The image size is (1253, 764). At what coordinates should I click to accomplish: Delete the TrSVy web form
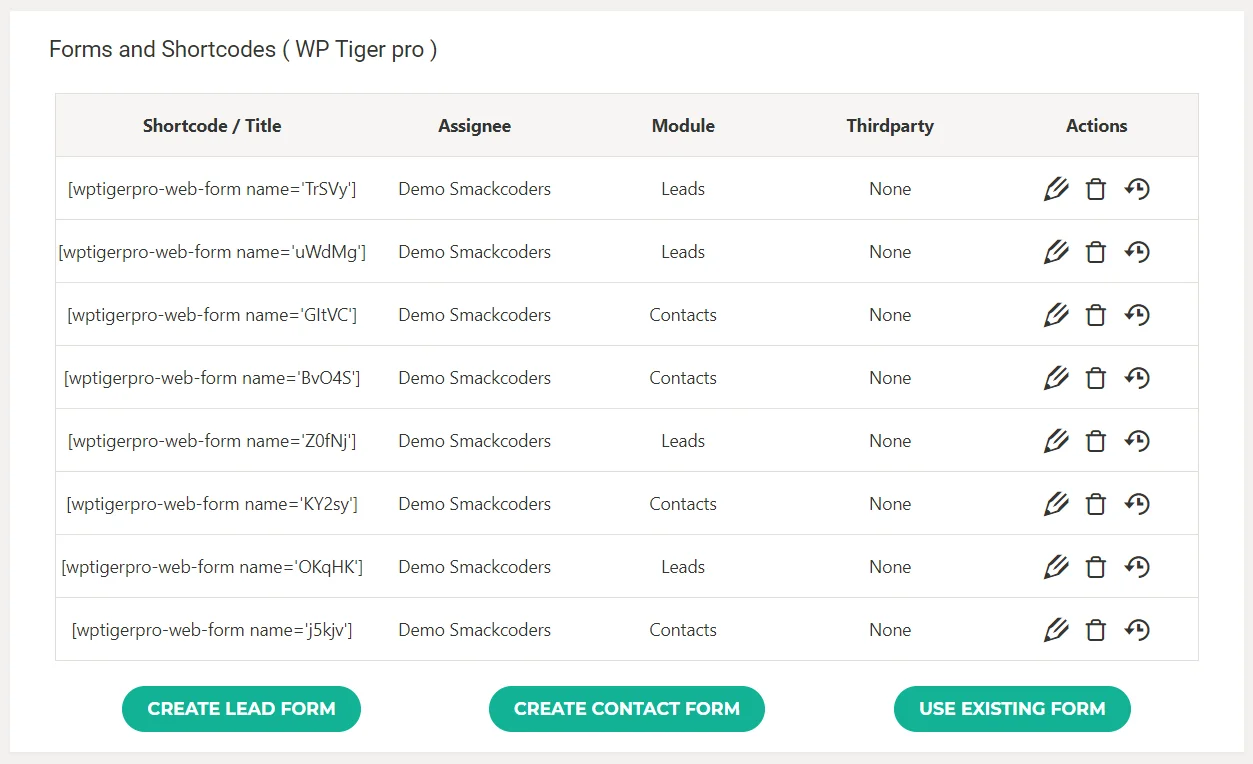click(1095, 188)
